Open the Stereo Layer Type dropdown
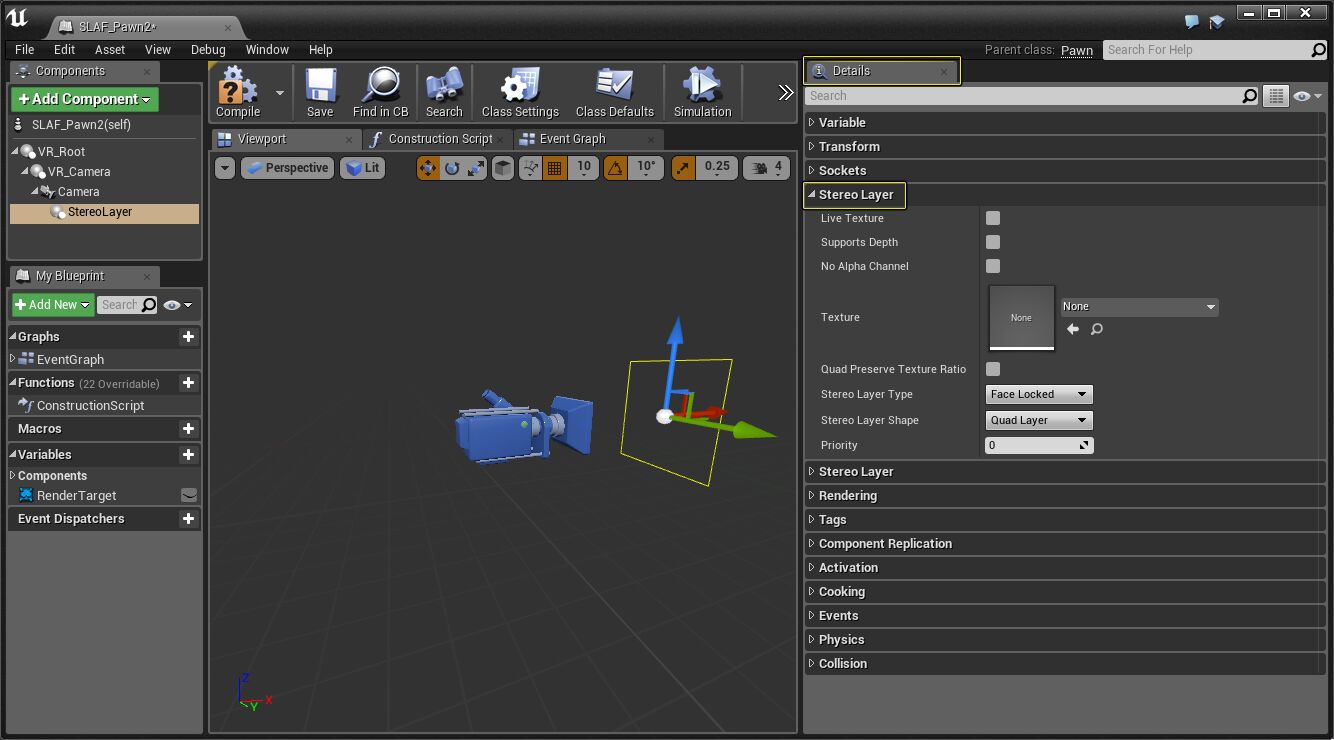Viewport: 1334px width, 740px height. [x=1038, y=394]
